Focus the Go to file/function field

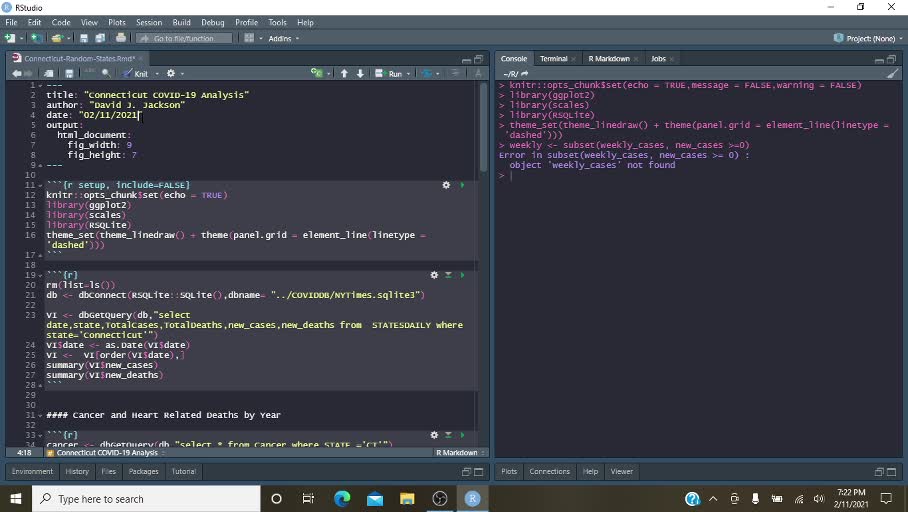point(184,38)
